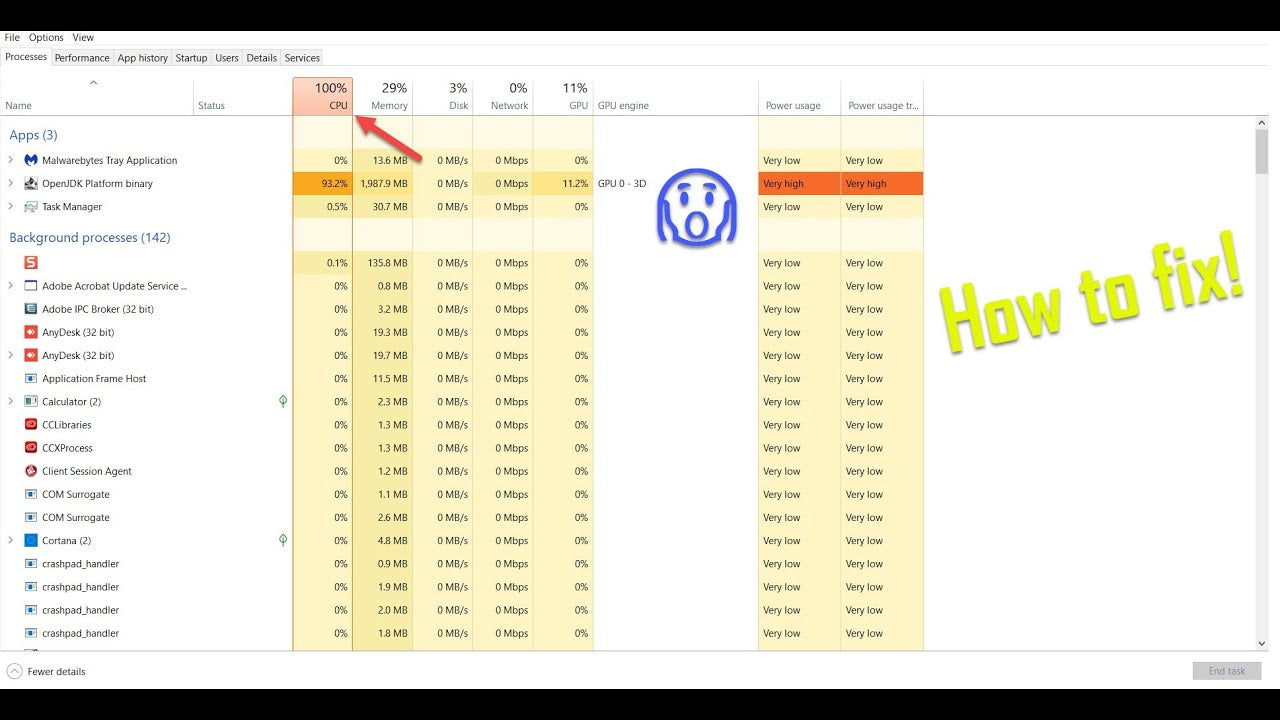Expand the Cortana (2) process group
This screenshot has height=720, width=1280.
coord(11,541)
